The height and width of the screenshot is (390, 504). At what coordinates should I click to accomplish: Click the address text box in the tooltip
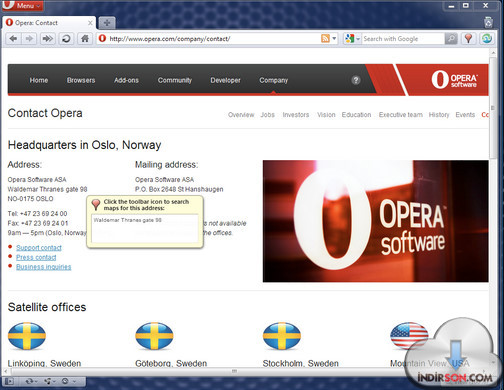145,228
